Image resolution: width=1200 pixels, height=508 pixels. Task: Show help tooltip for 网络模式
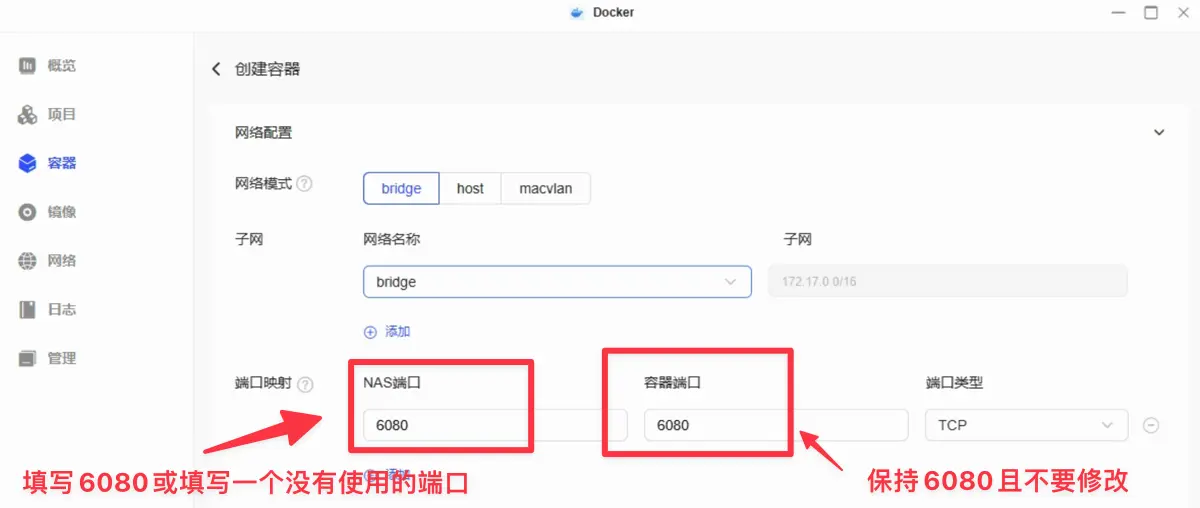[x=304, y=184]
